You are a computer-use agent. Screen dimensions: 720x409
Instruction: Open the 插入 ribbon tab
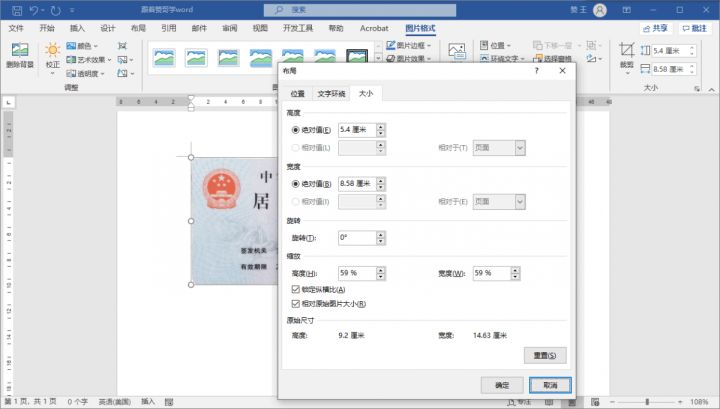[x=77, y=28]
